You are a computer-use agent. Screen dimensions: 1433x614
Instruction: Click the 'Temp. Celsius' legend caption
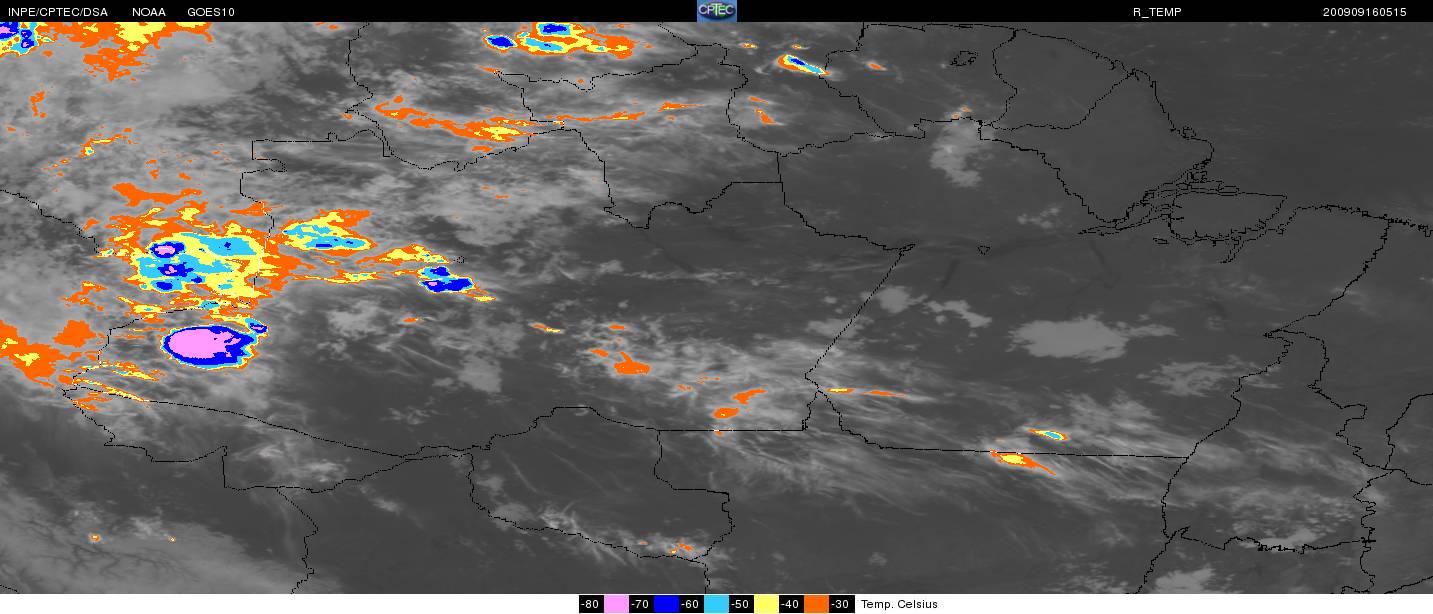click(899, 604)
